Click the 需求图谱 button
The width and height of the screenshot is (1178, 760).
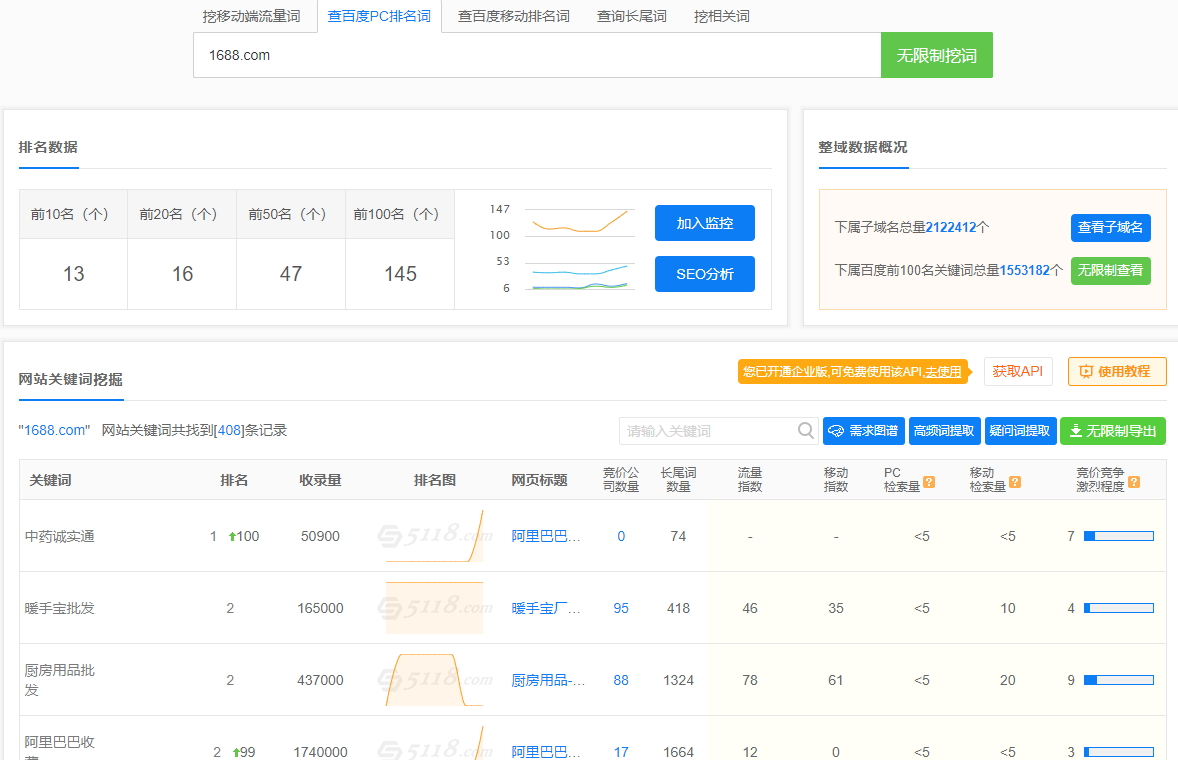point(863,431)
